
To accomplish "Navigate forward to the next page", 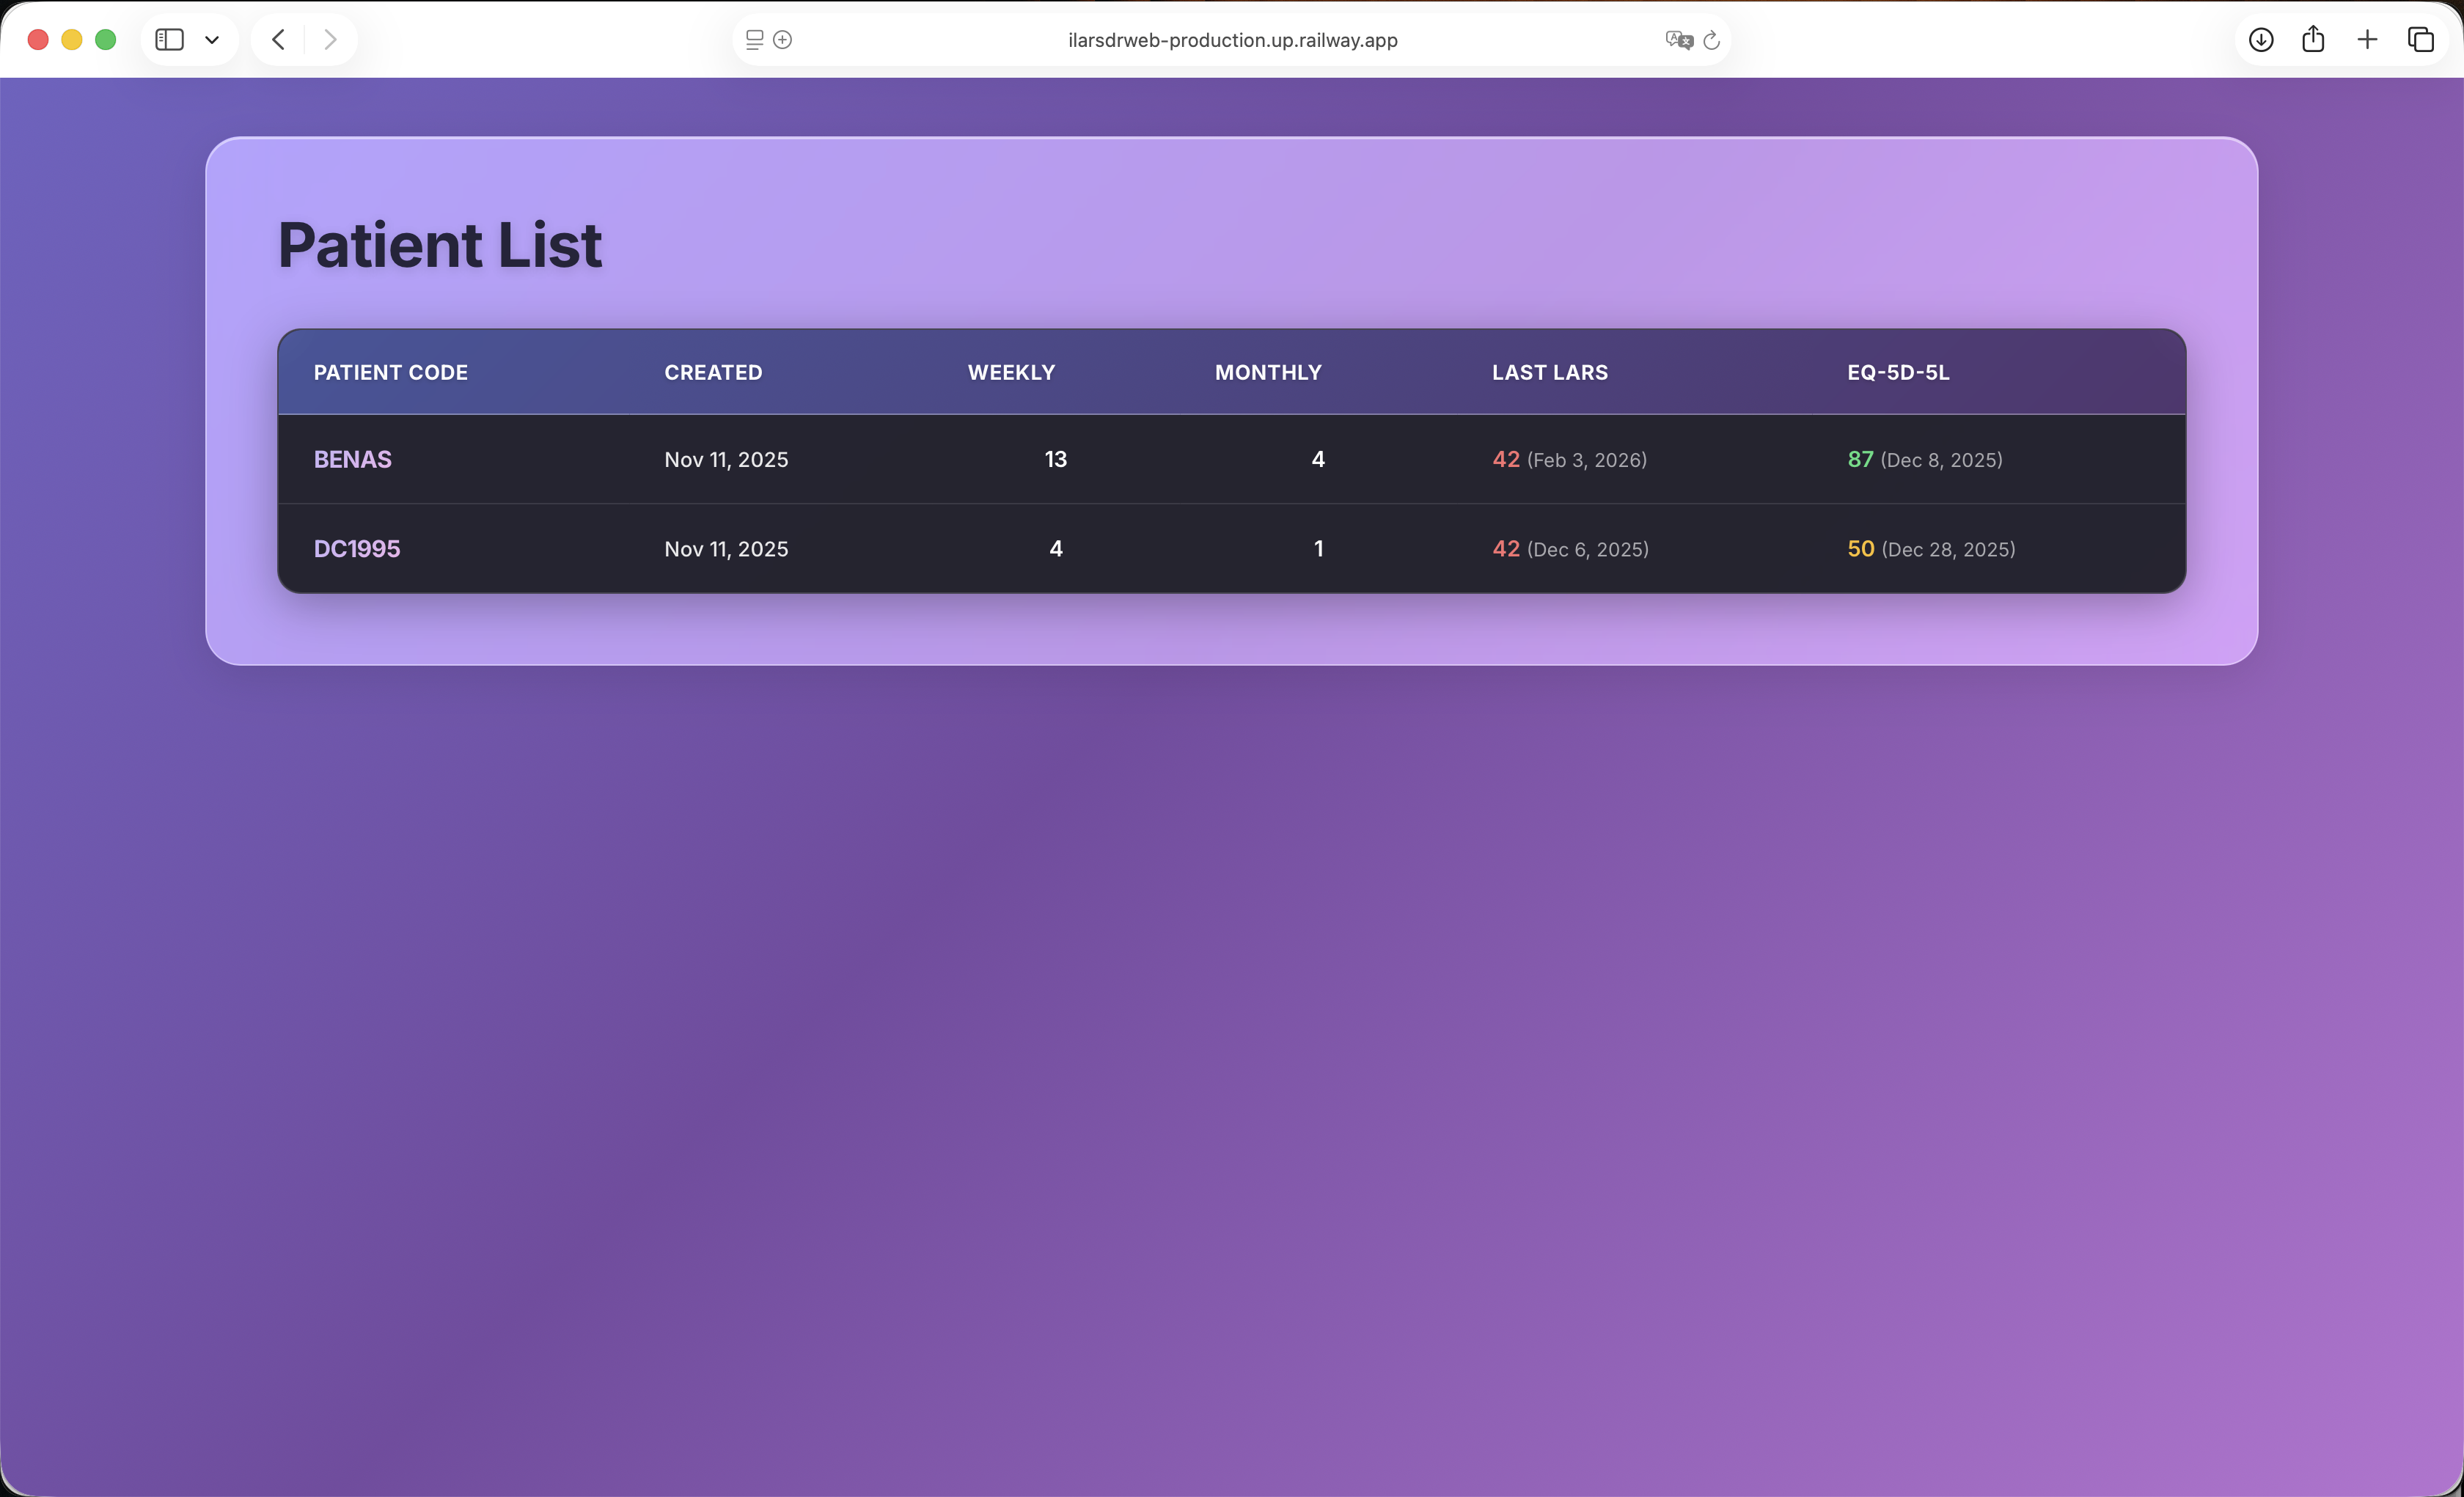I will pos(330,40).
